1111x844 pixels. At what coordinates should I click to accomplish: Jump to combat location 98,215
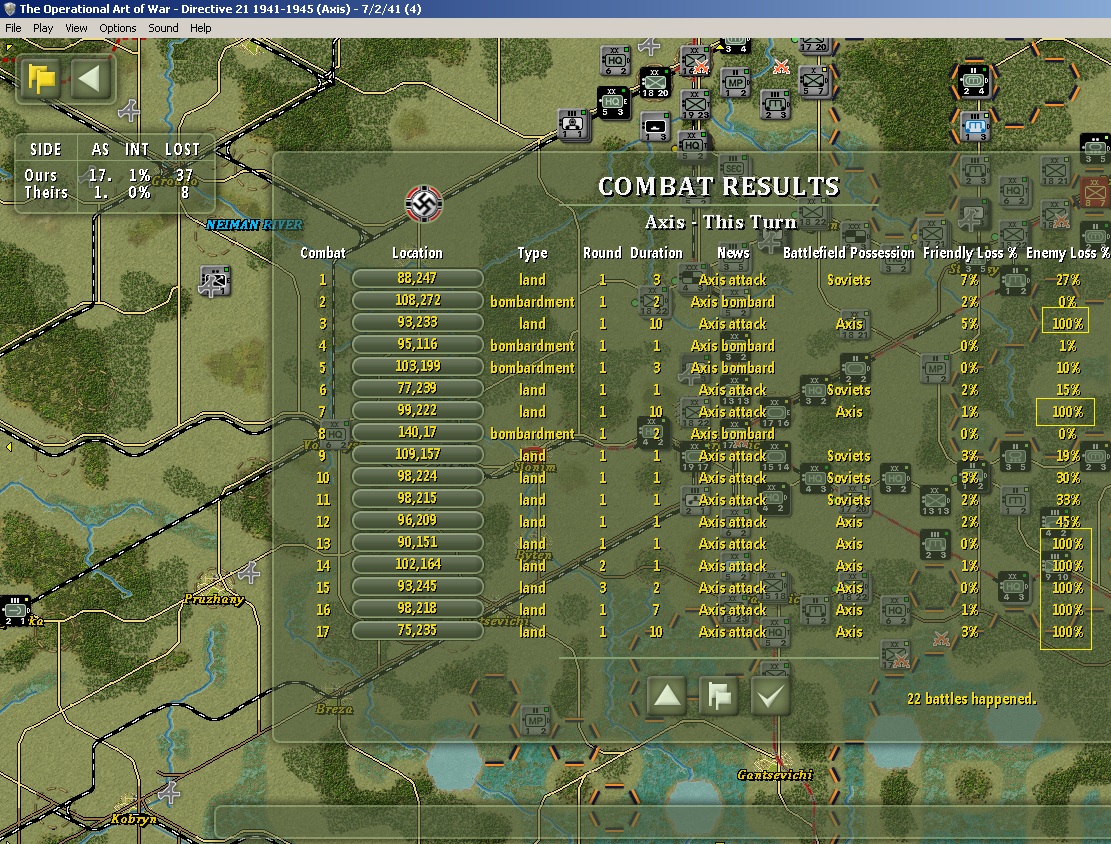pos(417,498)
